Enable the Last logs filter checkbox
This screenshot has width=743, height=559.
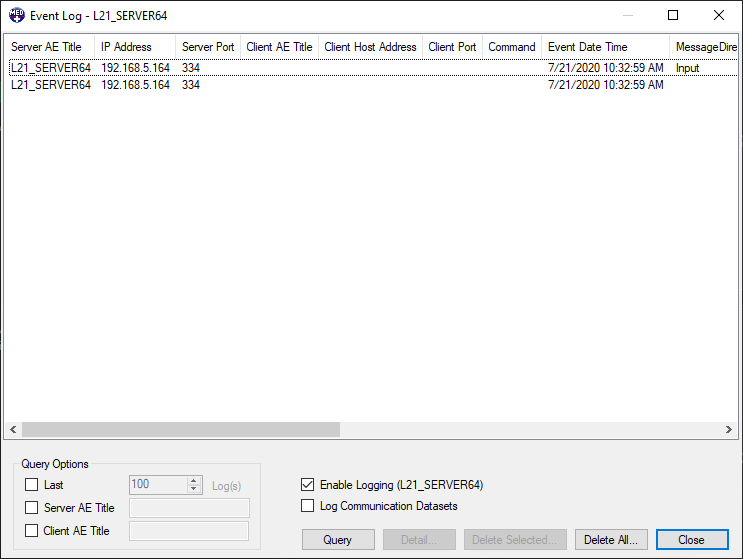point(32,485)
